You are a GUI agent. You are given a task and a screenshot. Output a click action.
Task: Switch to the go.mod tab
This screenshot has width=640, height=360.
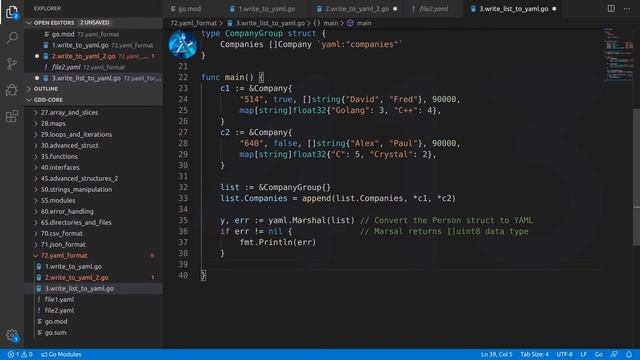189,9
